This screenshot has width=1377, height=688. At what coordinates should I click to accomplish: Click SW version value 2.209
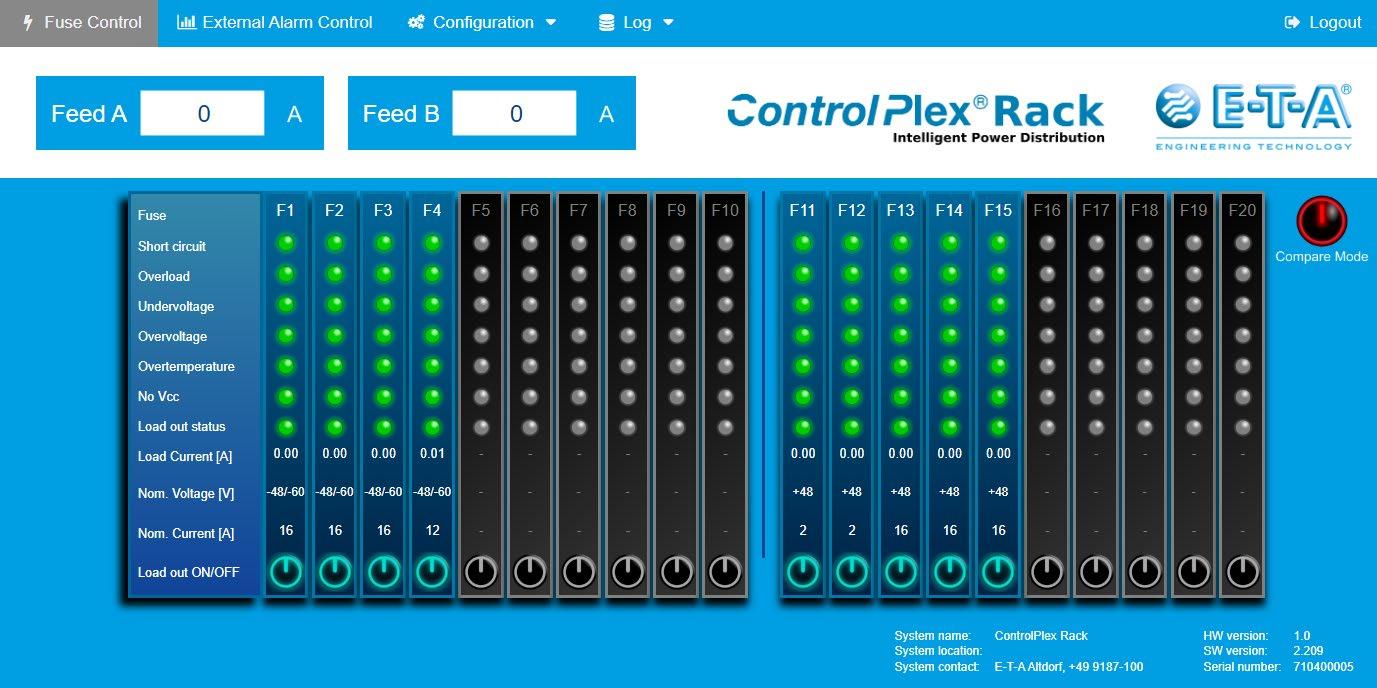click(1308, 651)
